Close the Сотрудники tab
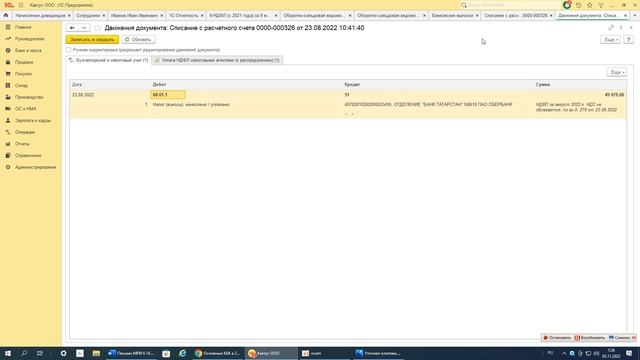640x360 pixels. 103,16
